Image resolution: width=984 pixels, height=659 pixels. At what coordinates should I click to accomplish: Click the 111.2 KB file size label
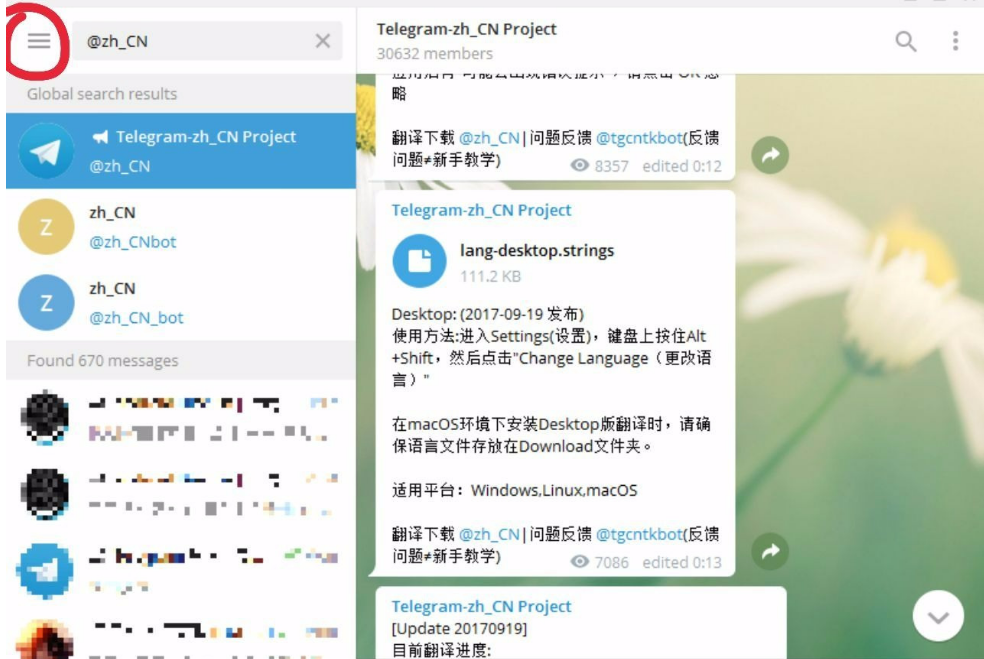tap(490, 277)
